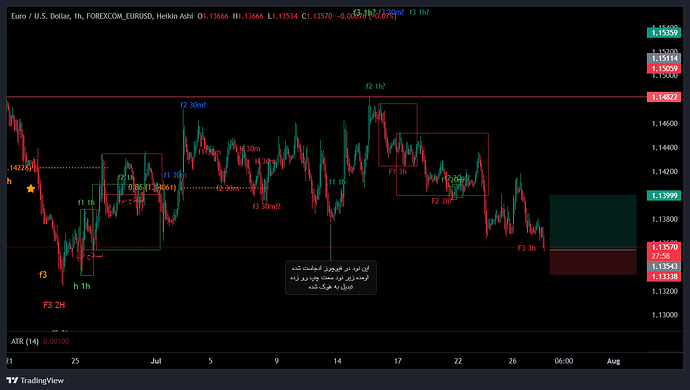Click the orange 0.86 (1.14061) level label
Screen dimensions: 690x390
pos(152,188)
